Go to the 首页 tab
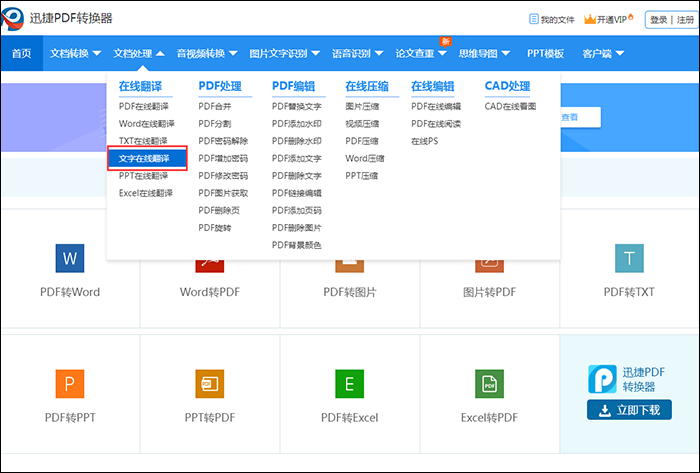The width and height of the screenshot is (700, 473). tap(21, 53)
